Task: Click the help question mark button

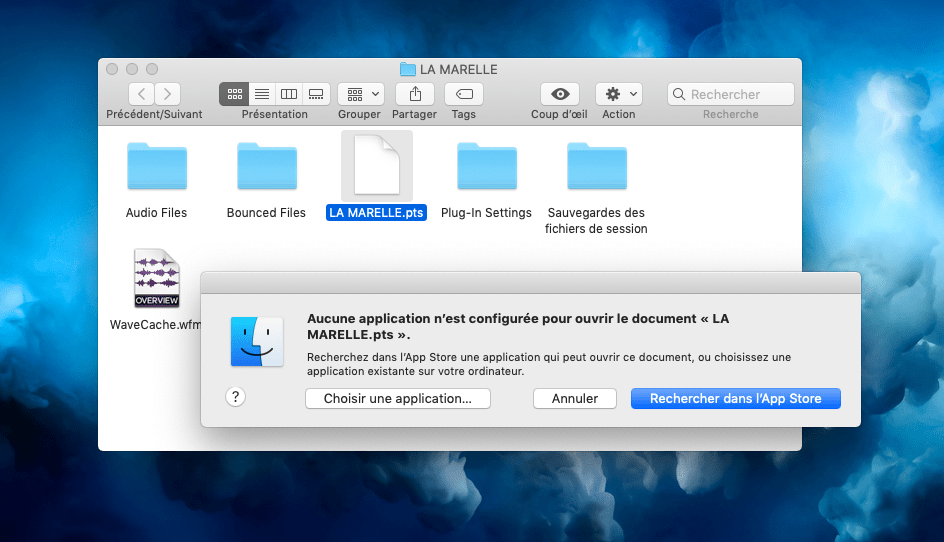Action: pos(235,397)
